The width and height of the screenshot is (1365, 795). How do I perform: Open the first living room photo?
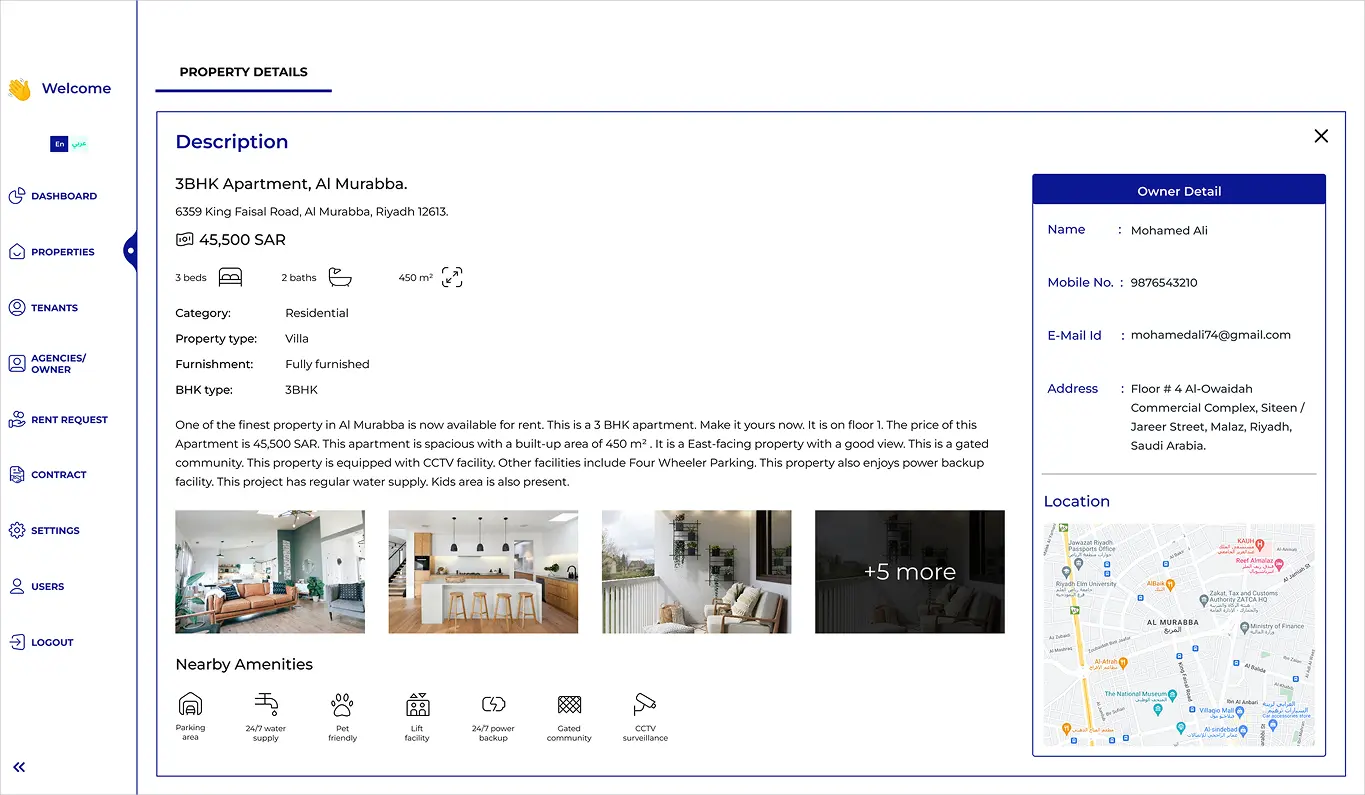pyautogui.click(x=269, y=571)
